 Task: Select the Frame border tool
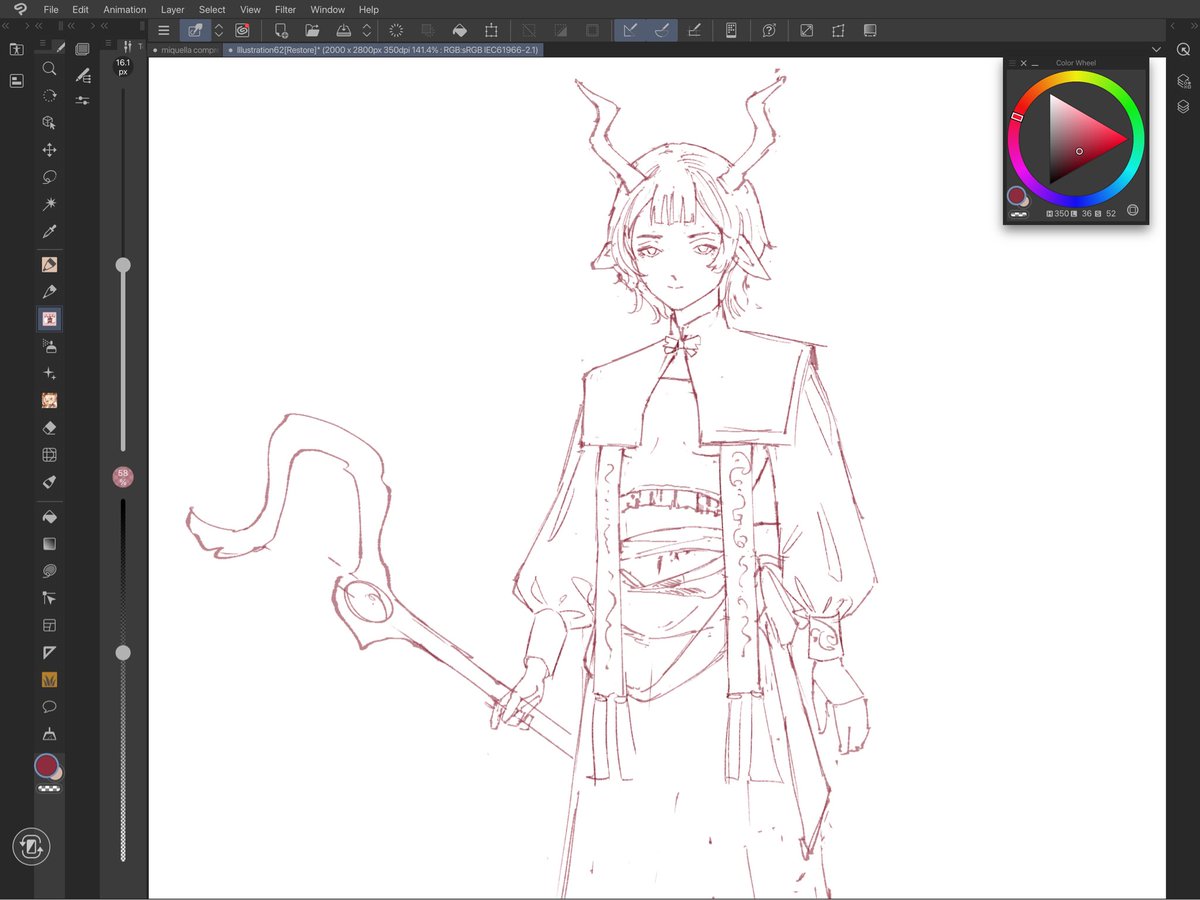49,625
